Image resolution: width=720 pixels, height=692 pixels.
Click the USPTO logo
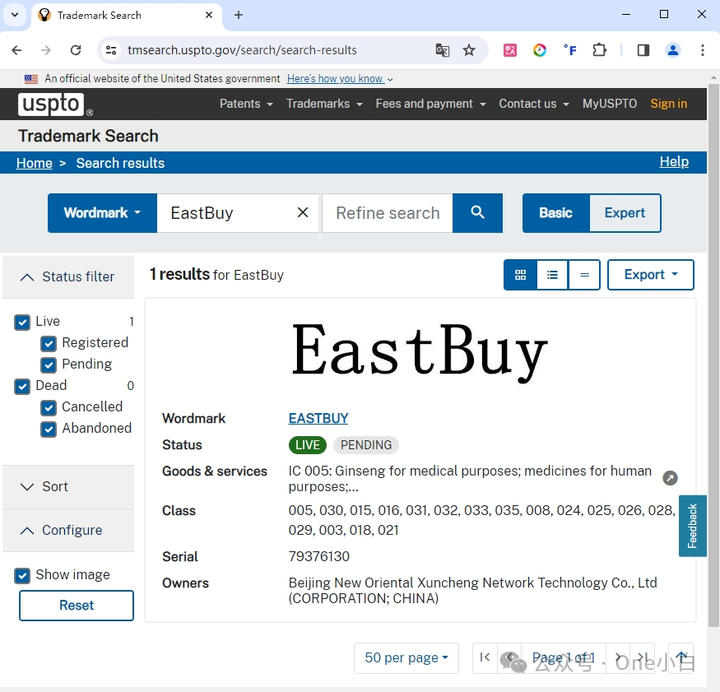point(55,104)
